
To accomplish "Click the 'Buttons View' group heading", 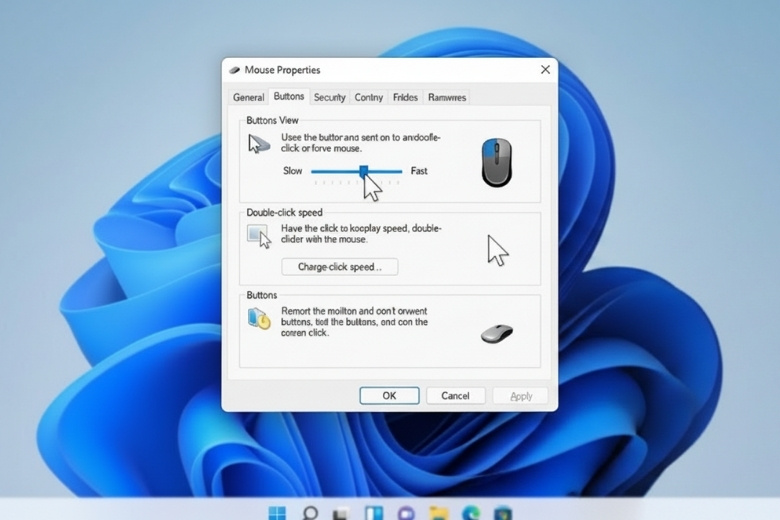I will pyautogui.click(x=272, y=120).
